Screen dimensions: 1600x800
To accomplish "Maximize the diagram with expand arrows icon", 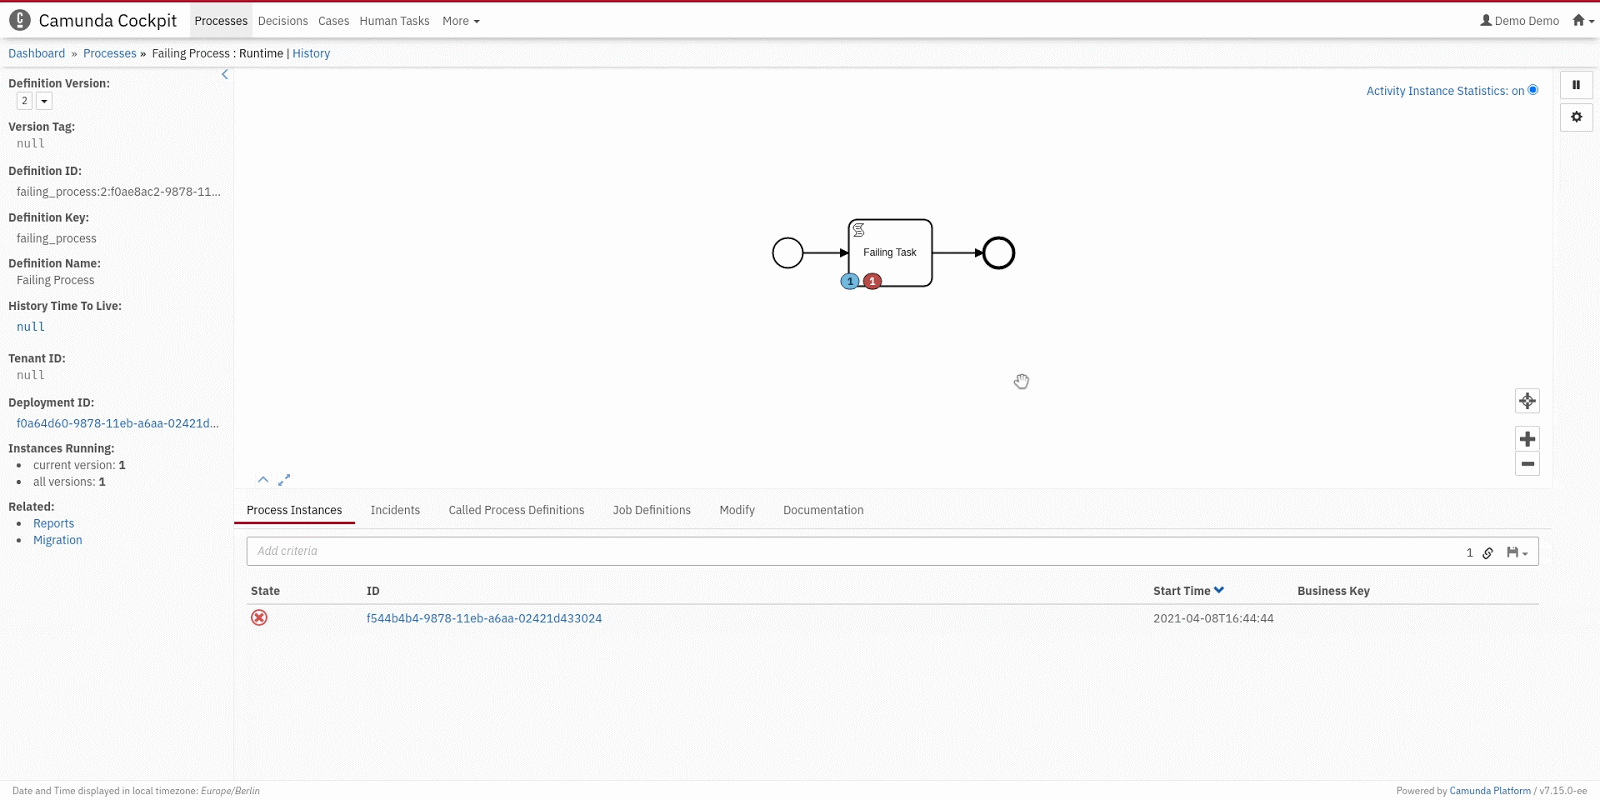I will pyautogui.click(x=284, y=480).
